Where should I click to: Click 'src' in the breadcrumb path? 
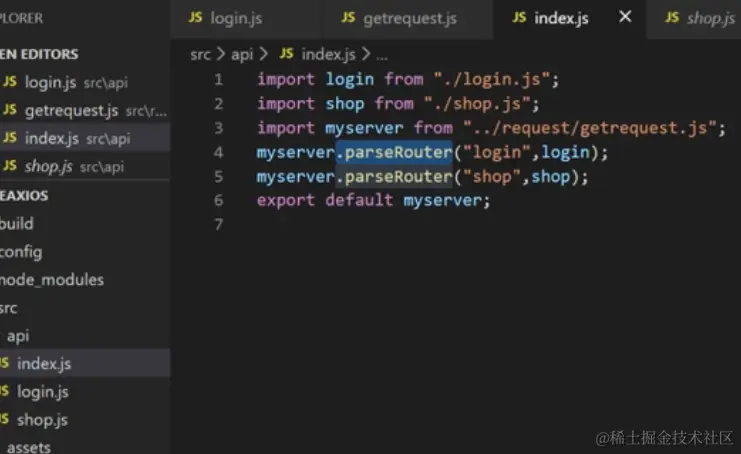click(x=200, y=55)
